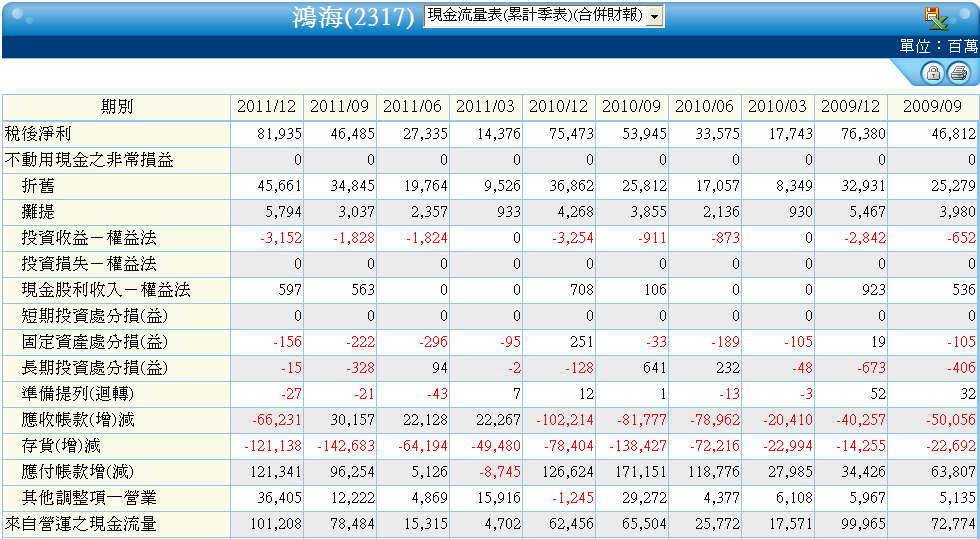The width and height of the screenshot is (980, 539).
Task: Click the 45,661 depreciation value
Action: pos(279,186)
